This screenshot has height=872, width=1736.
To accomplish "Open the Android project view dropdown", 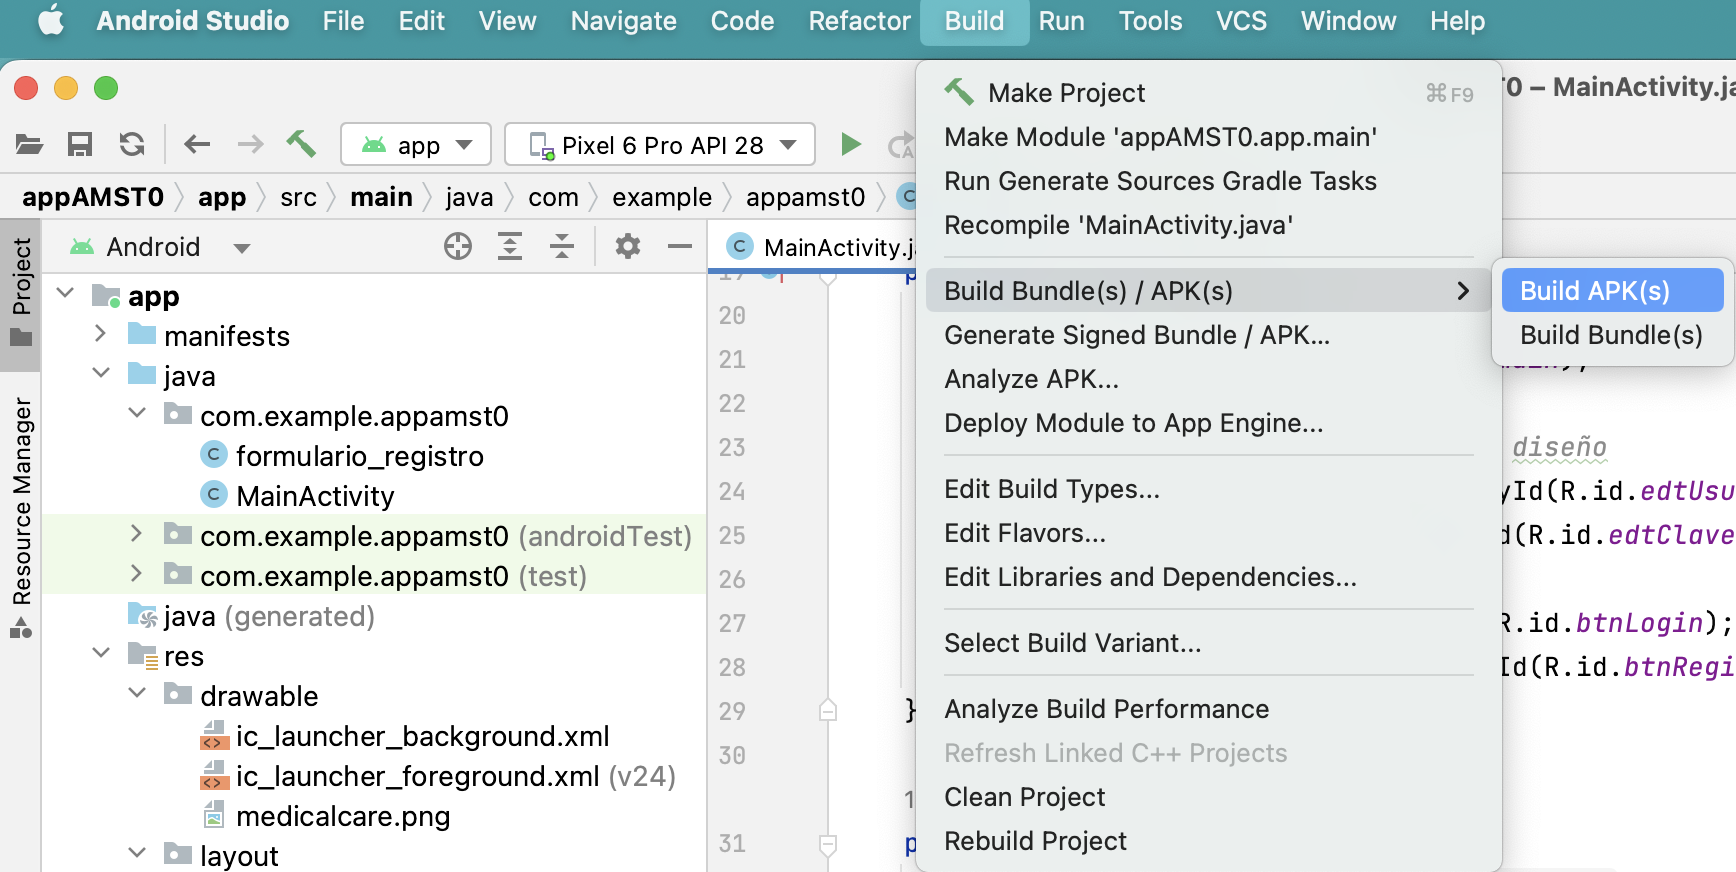I will point(160,247).
